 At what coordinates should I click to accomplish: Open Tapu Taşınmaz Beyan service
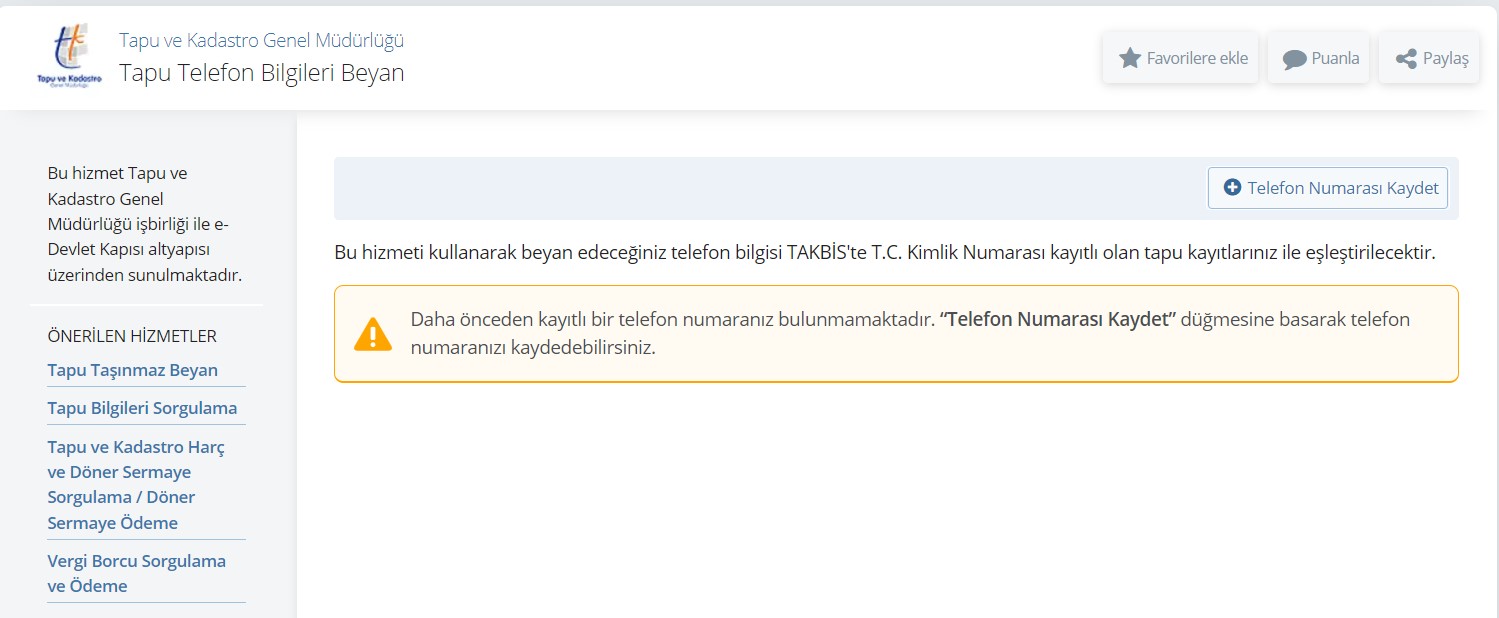click(132, 369)
